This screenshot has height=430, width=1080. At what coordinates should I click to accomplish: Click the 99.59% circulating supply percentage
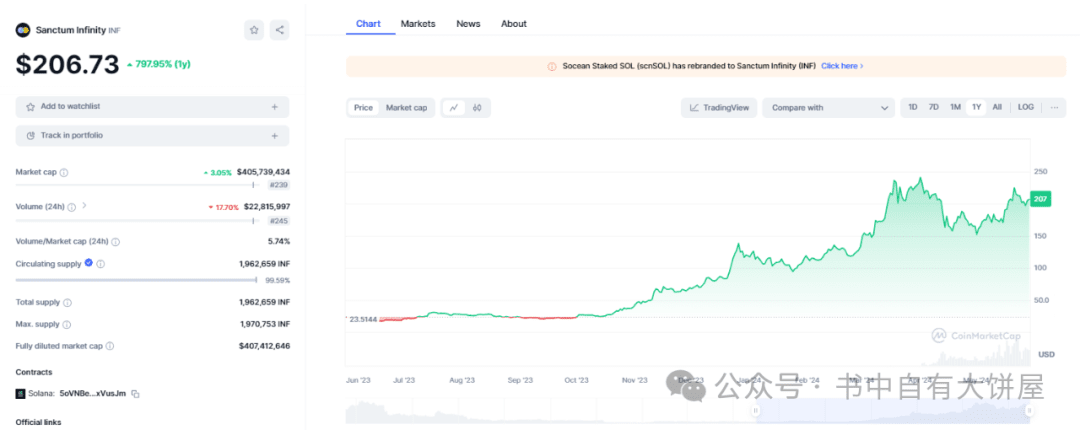278,281
